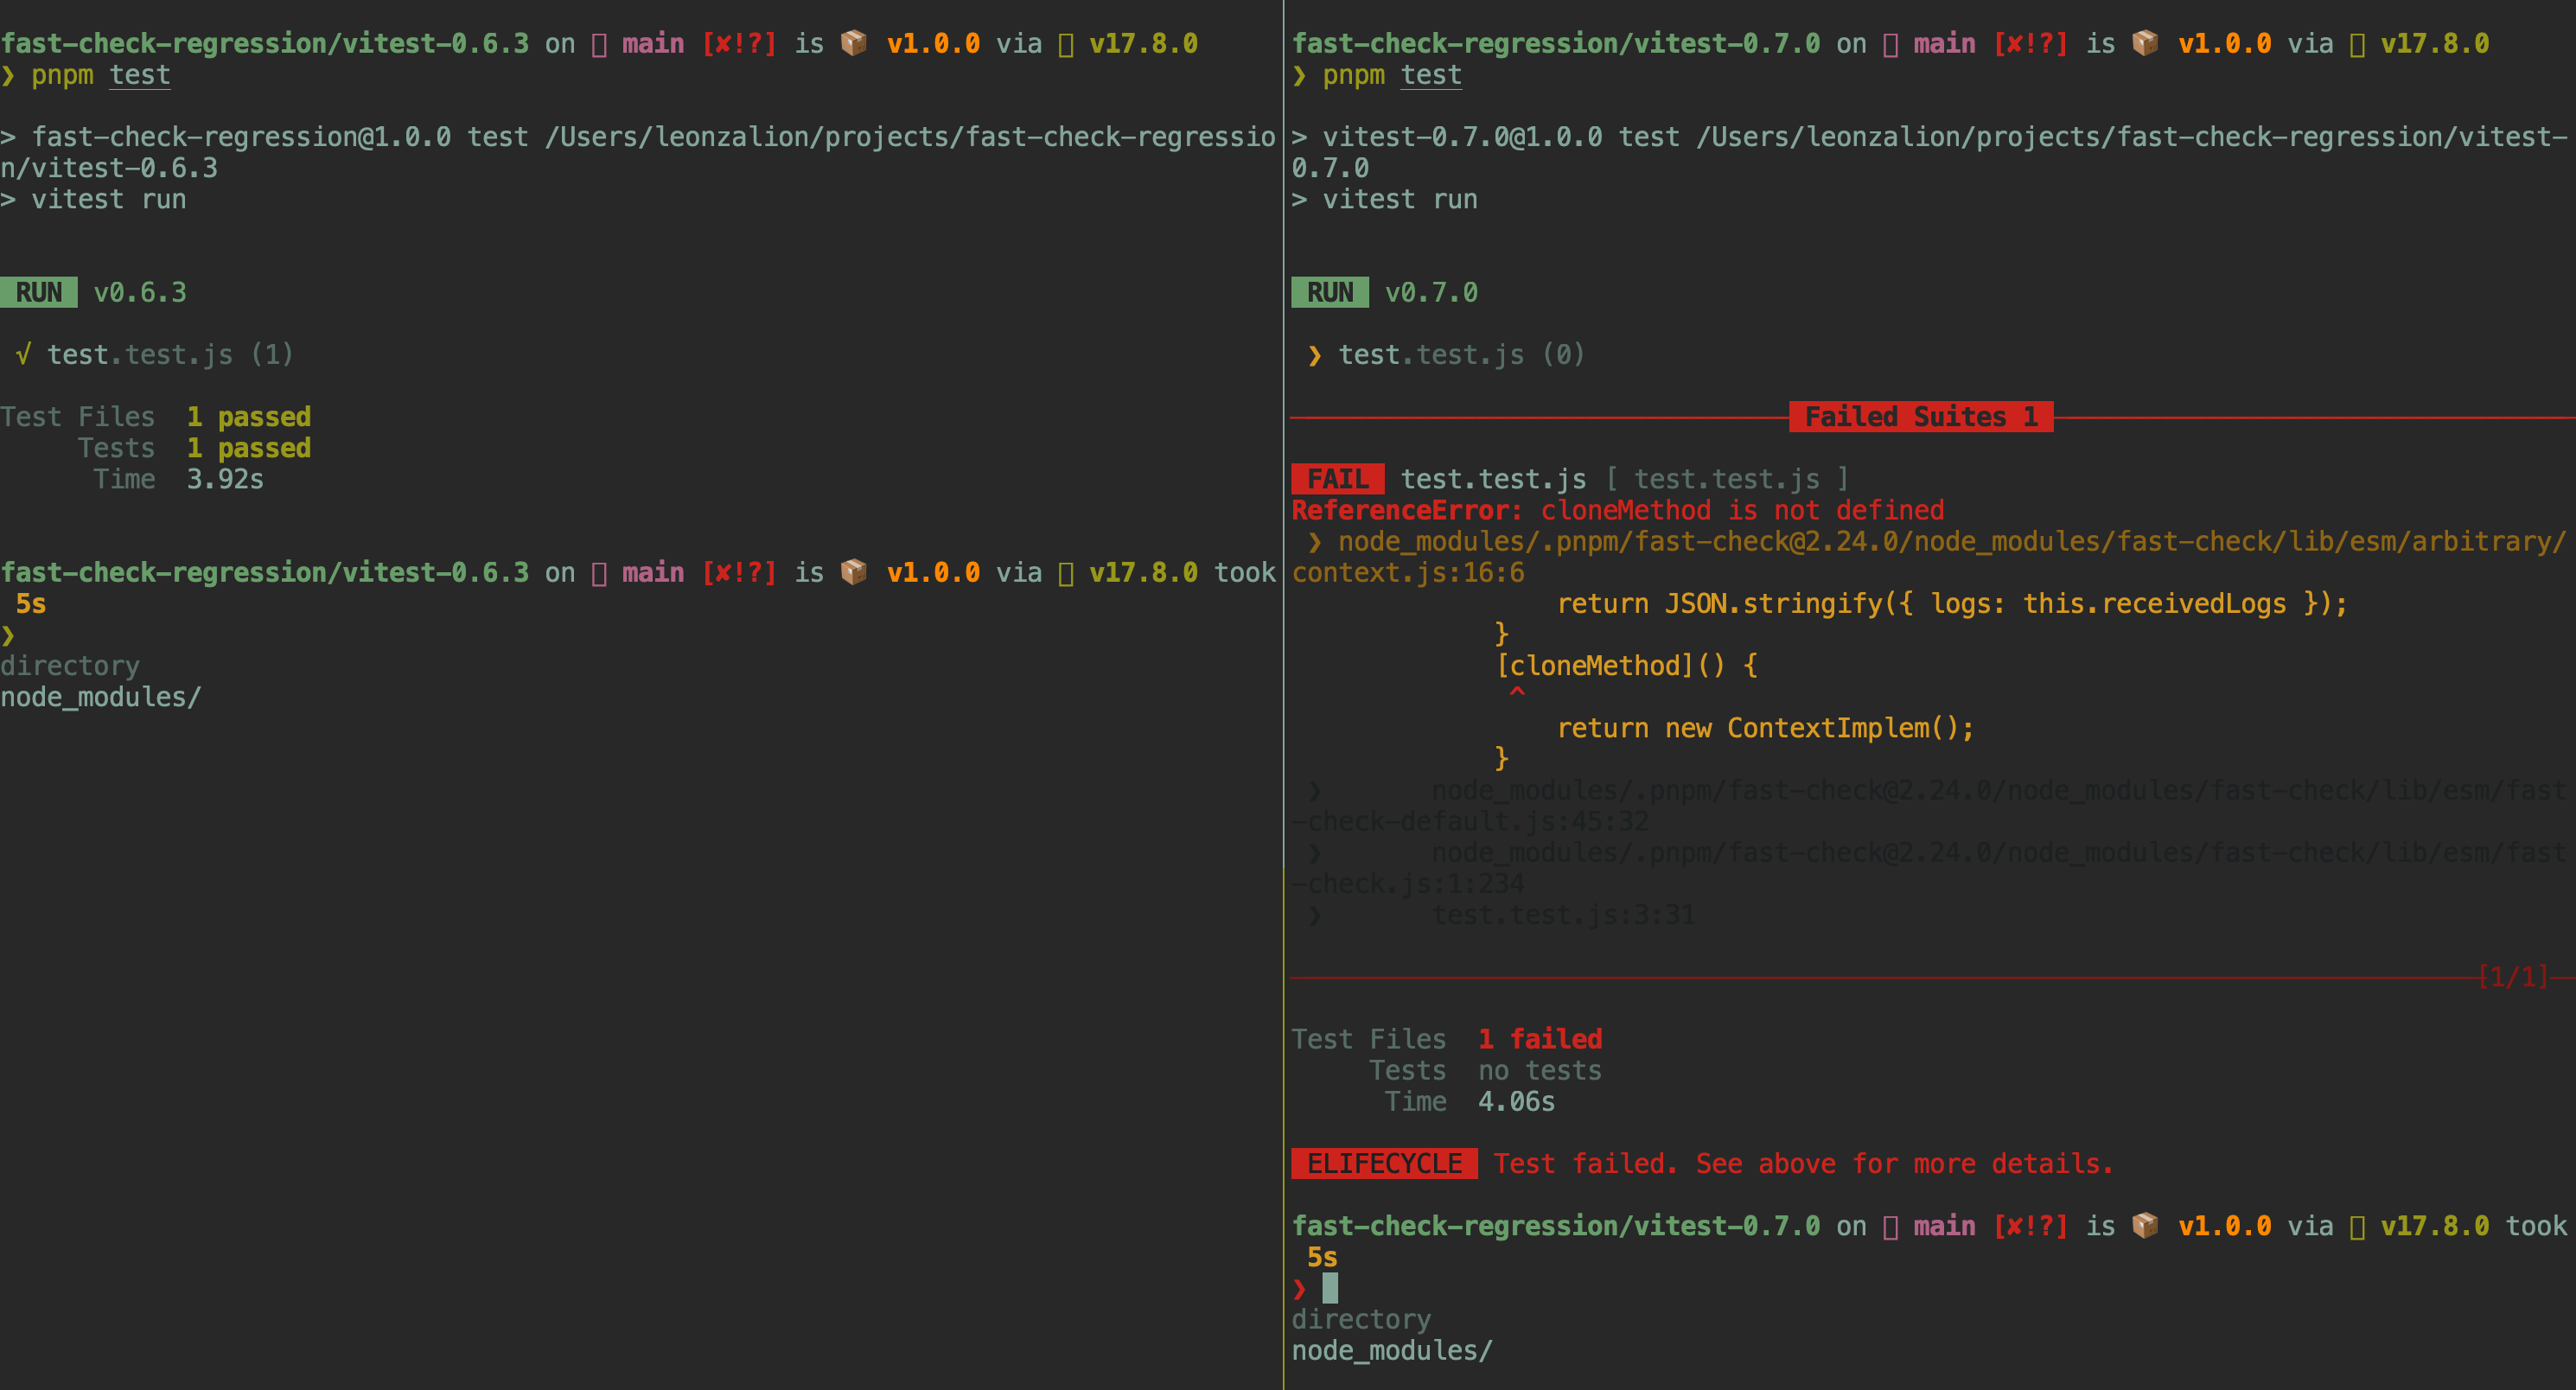This screenshot has height=1390, width=2576.
Task: Click 'vitest run' line in left pane
Action: [x=93, y=199]
